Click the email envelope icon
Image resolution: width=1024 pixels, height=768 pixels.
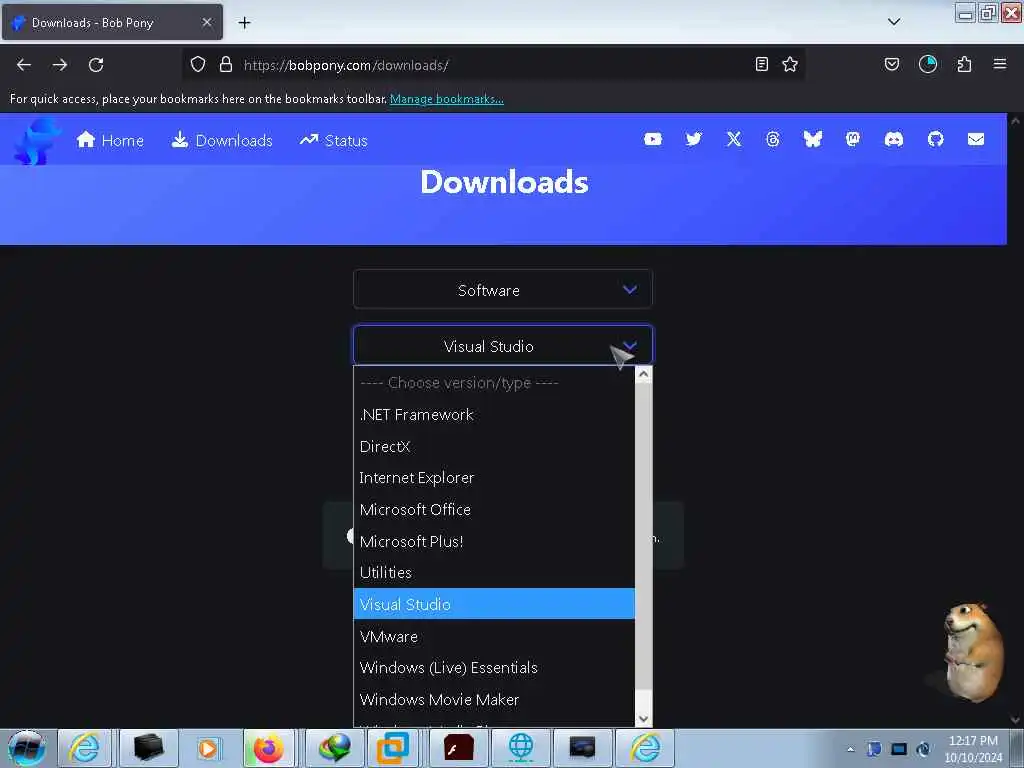(x=976, y=139)
